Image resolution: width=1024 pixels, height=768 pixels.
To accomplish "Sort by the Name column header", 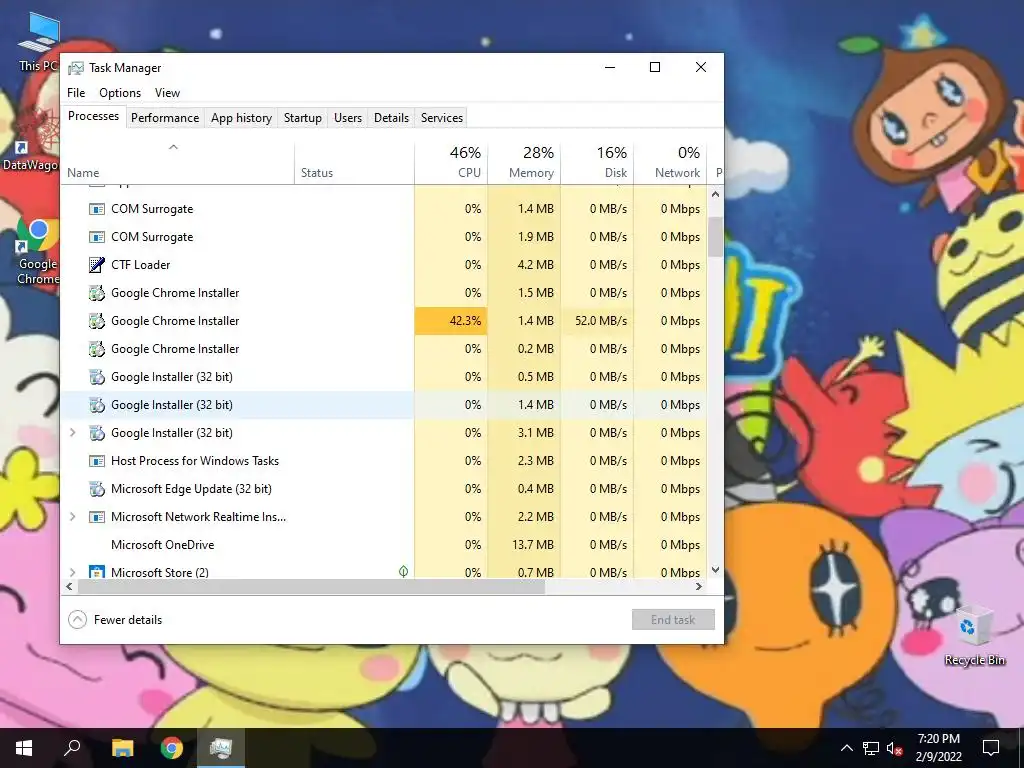I will click(178, 162).
